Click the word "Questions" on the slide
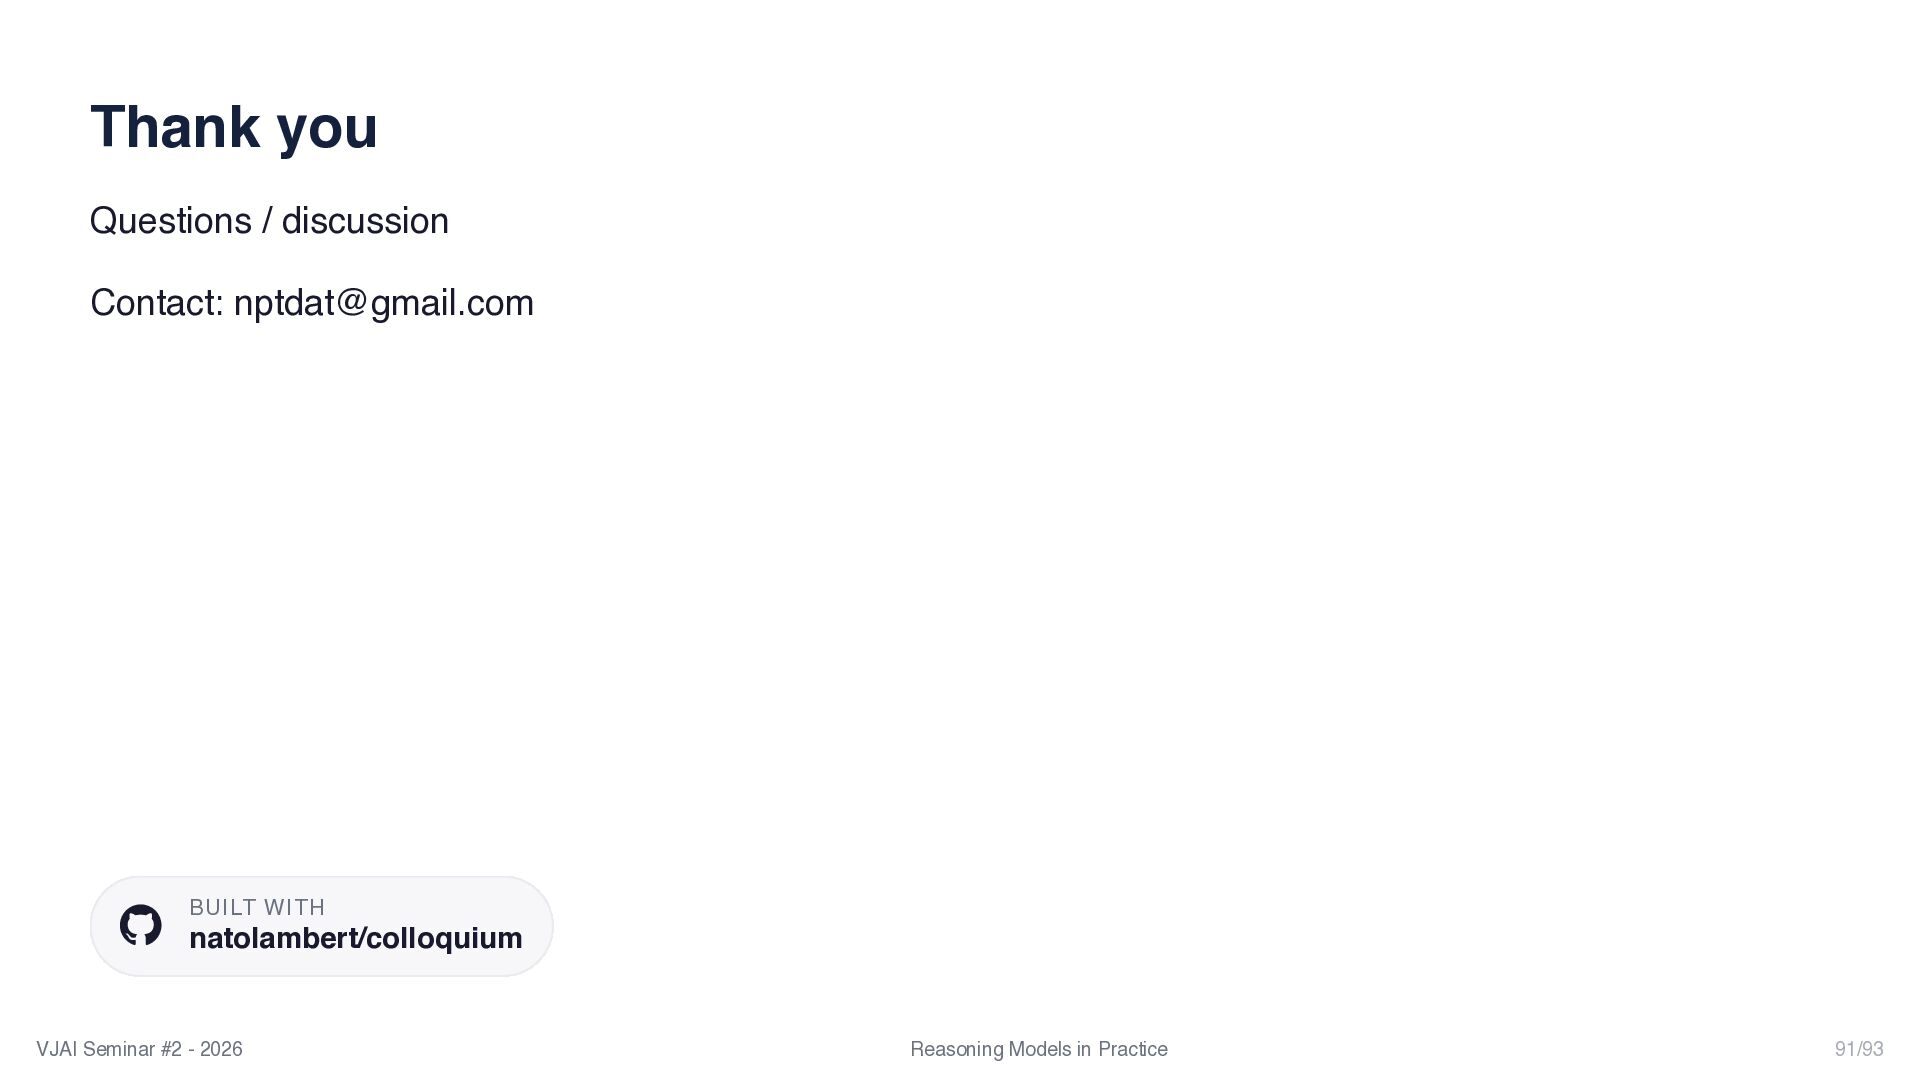Image resolution: width=1920 pixels, height=1080 pixels. 171,221
